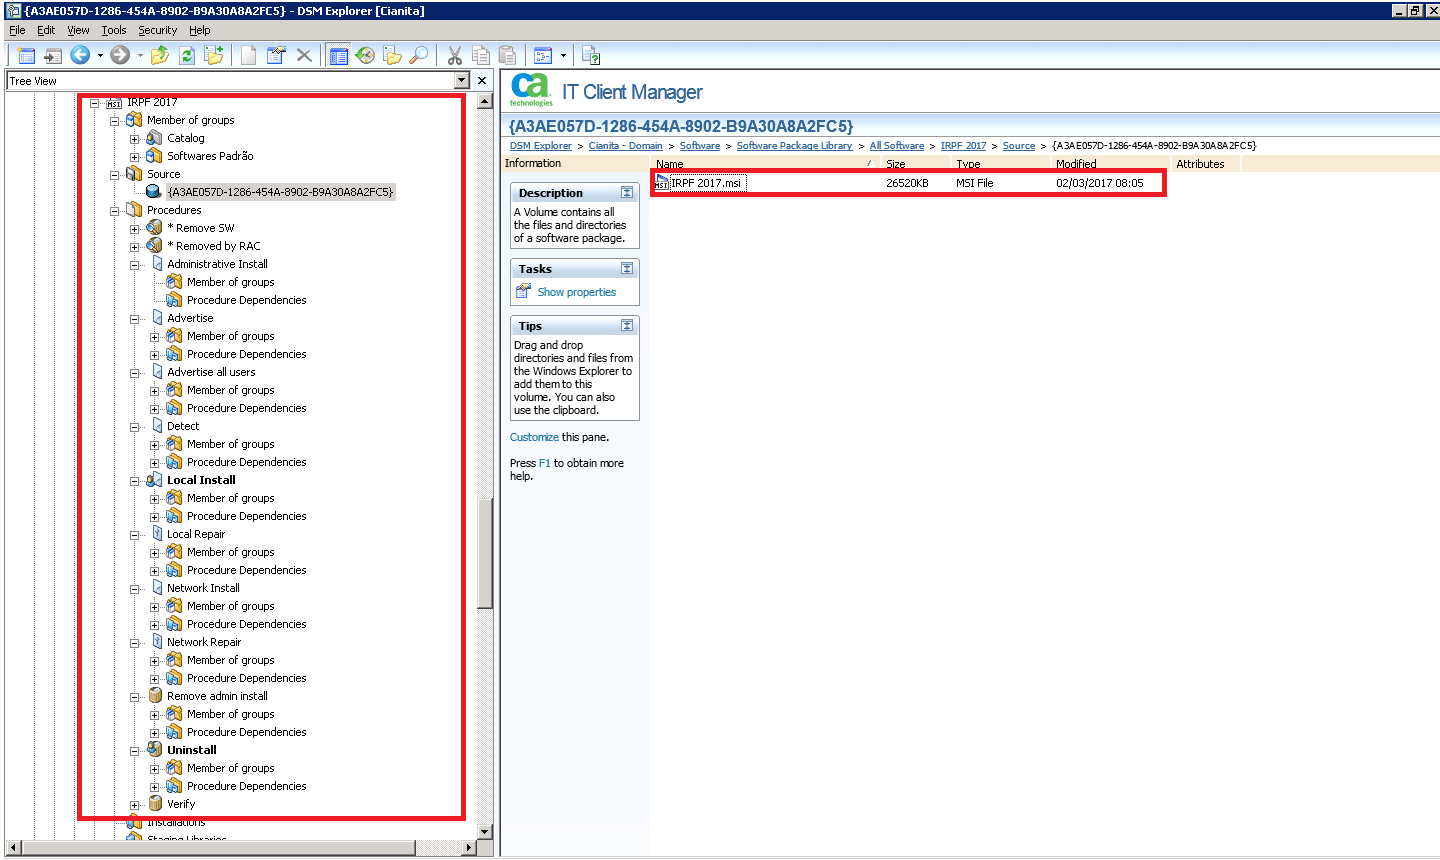
Task: Open properties with the hand-on-window toolbar icon
Action: (x=276, y=55)
